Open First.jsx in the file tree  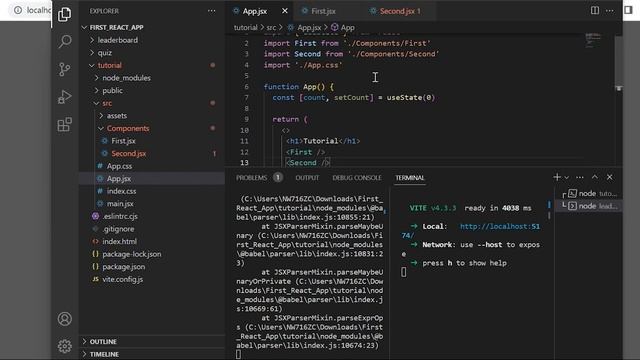click(x=123, y=141)
